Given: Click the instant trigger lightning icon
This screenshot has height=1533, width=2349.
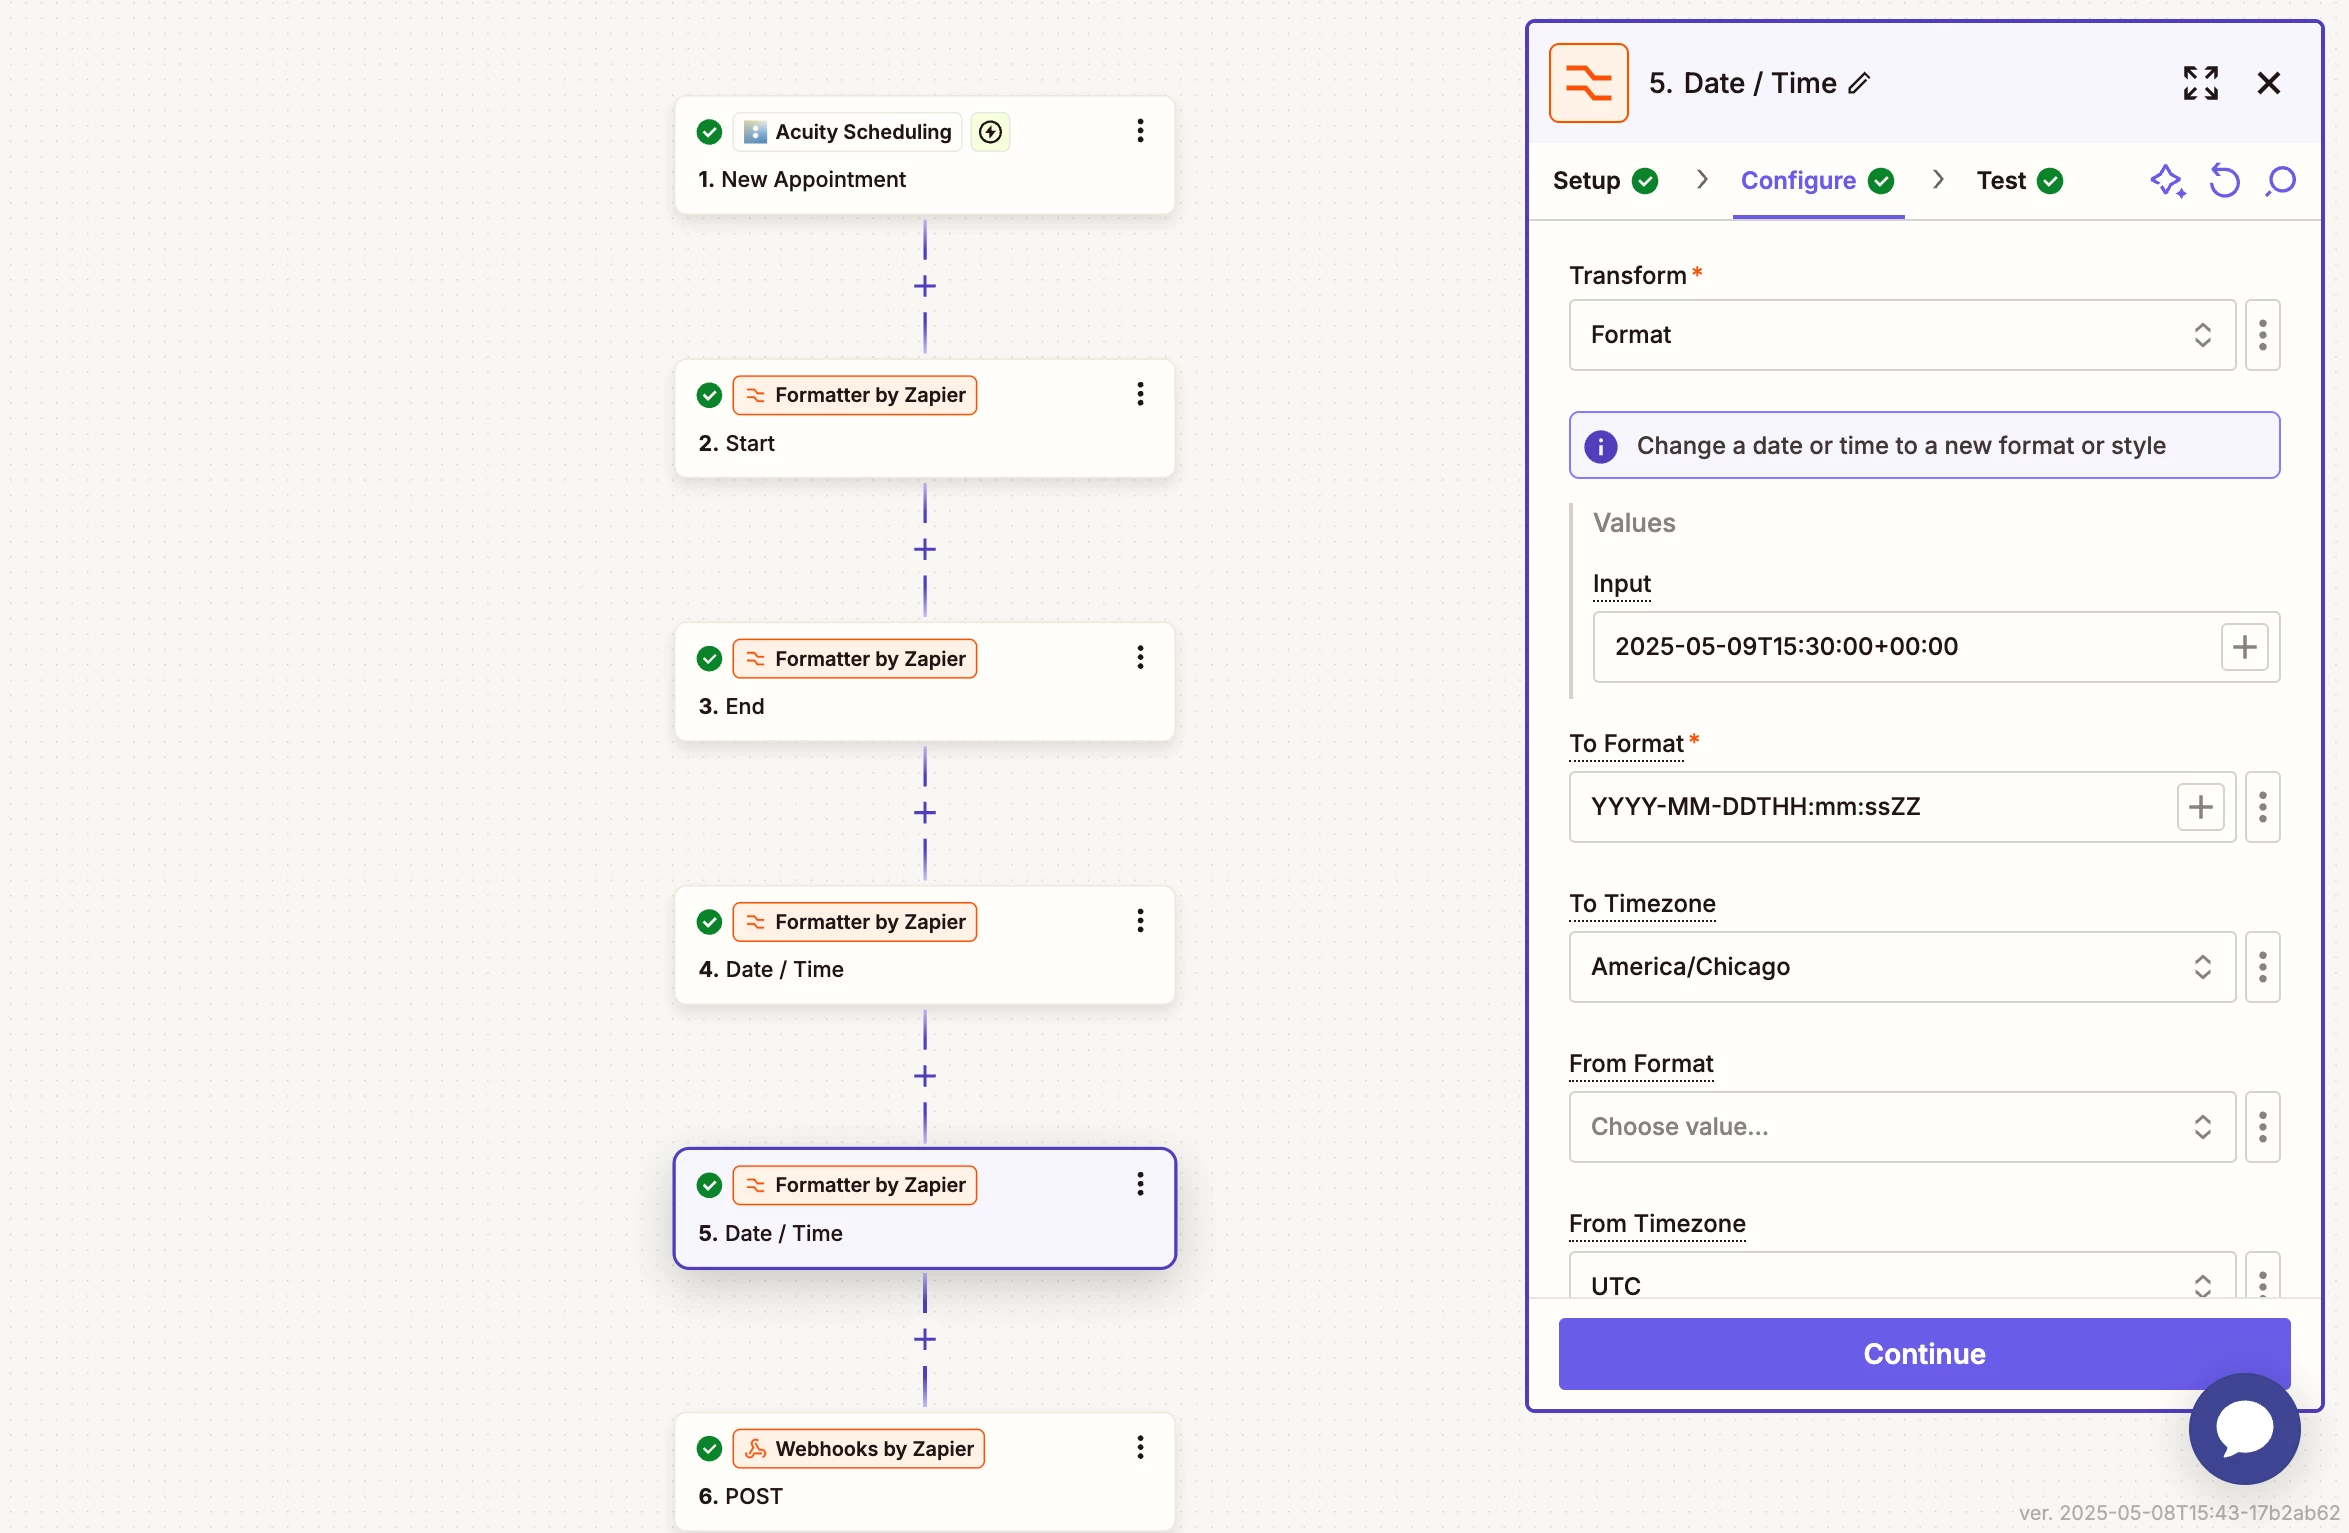Looking at the screenshot, I should pyautogui.click(x=990, y=131).
